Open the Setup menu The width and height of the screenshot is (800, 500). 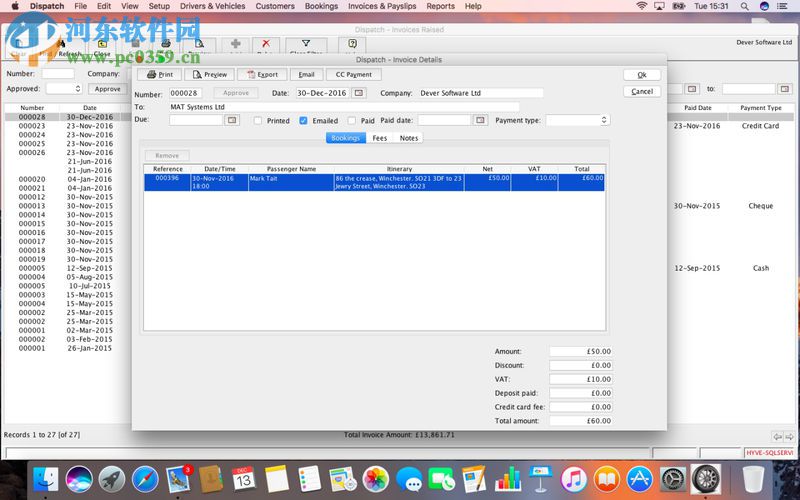point(159,6)
